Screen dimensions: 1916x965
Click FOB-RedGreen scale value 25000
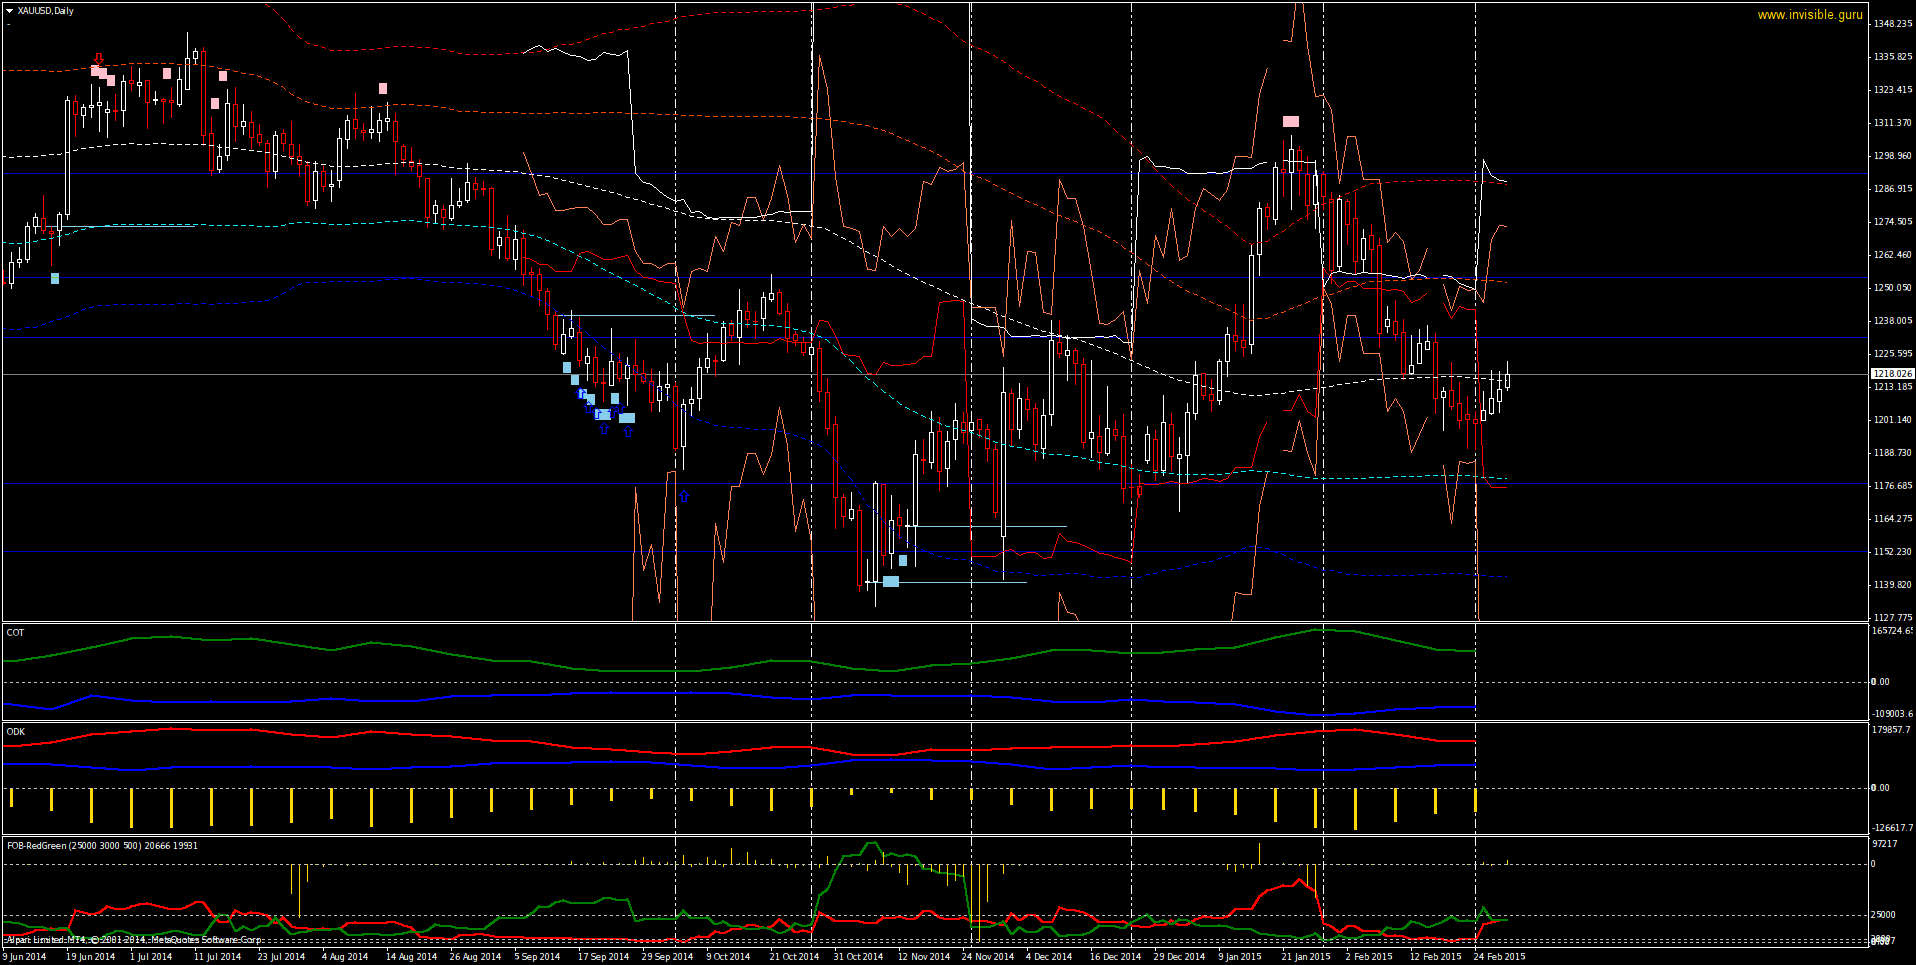1883,914
